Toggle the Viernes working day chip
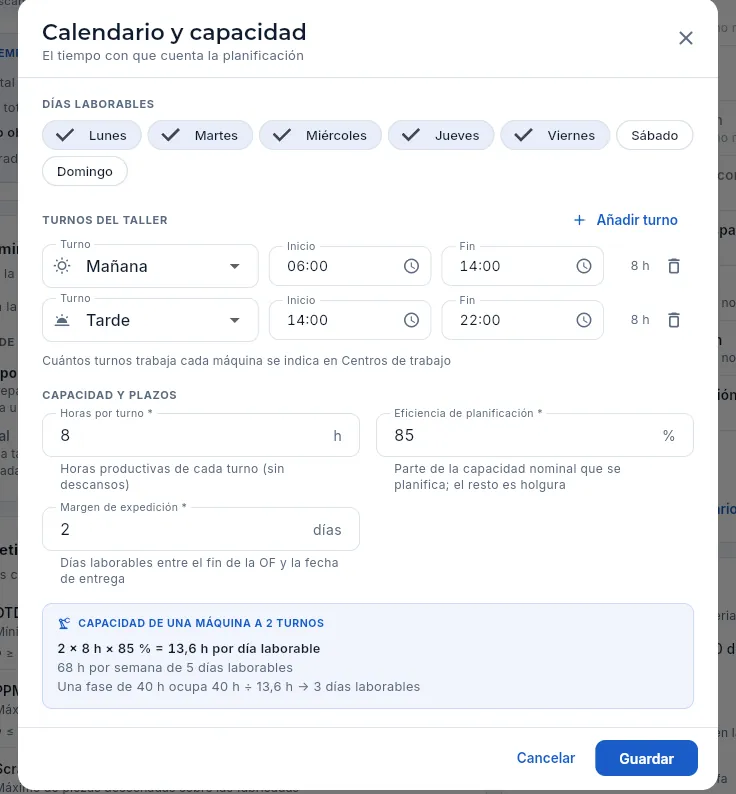Image resolution: width=736 pixels, height=794 pixels. [555, 135]
